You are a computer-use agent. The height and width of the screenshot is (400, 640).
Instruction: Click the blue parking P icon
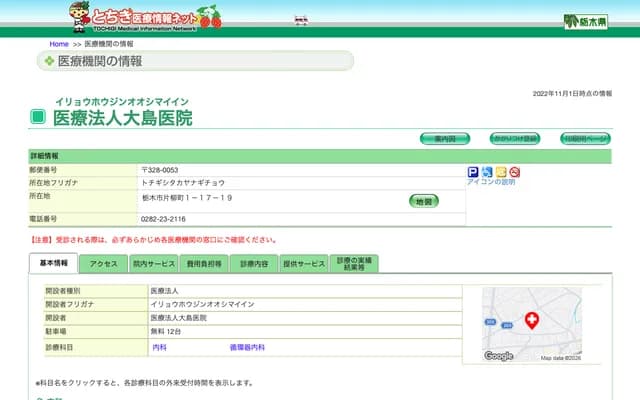473,172
